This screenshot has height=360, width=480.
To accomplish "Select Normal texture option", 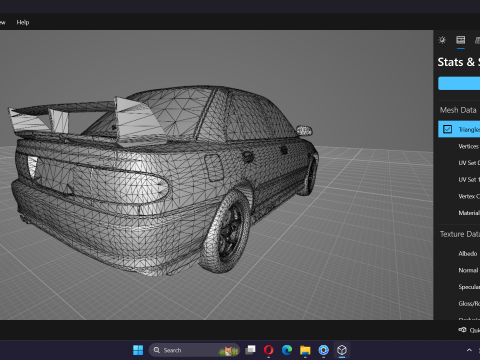I will pos(468,270).
